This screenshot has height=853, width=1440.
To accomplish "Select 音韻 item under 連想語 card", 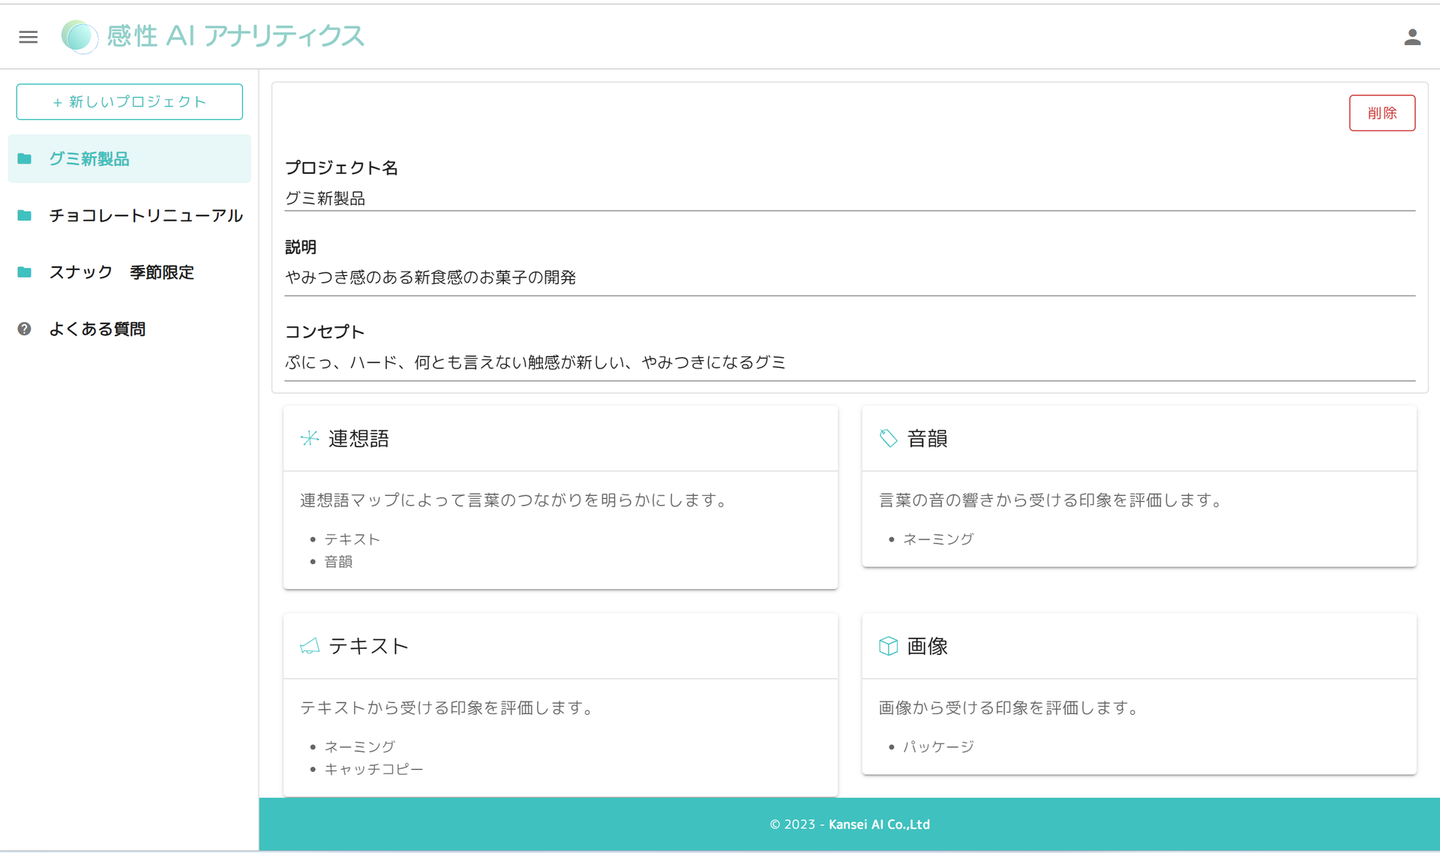I will click(x=338, y=562).
